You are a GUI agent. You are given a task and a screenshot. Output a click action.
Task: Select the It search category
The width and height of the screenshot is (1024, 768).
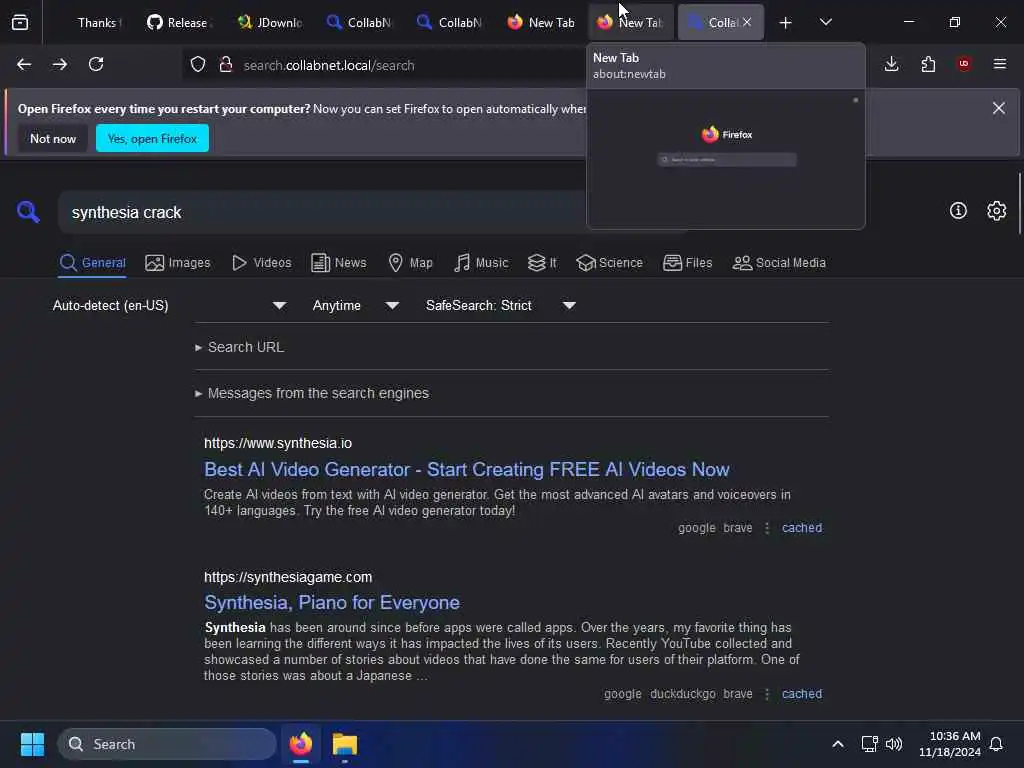pyautogui.click(x=542, y=263)
